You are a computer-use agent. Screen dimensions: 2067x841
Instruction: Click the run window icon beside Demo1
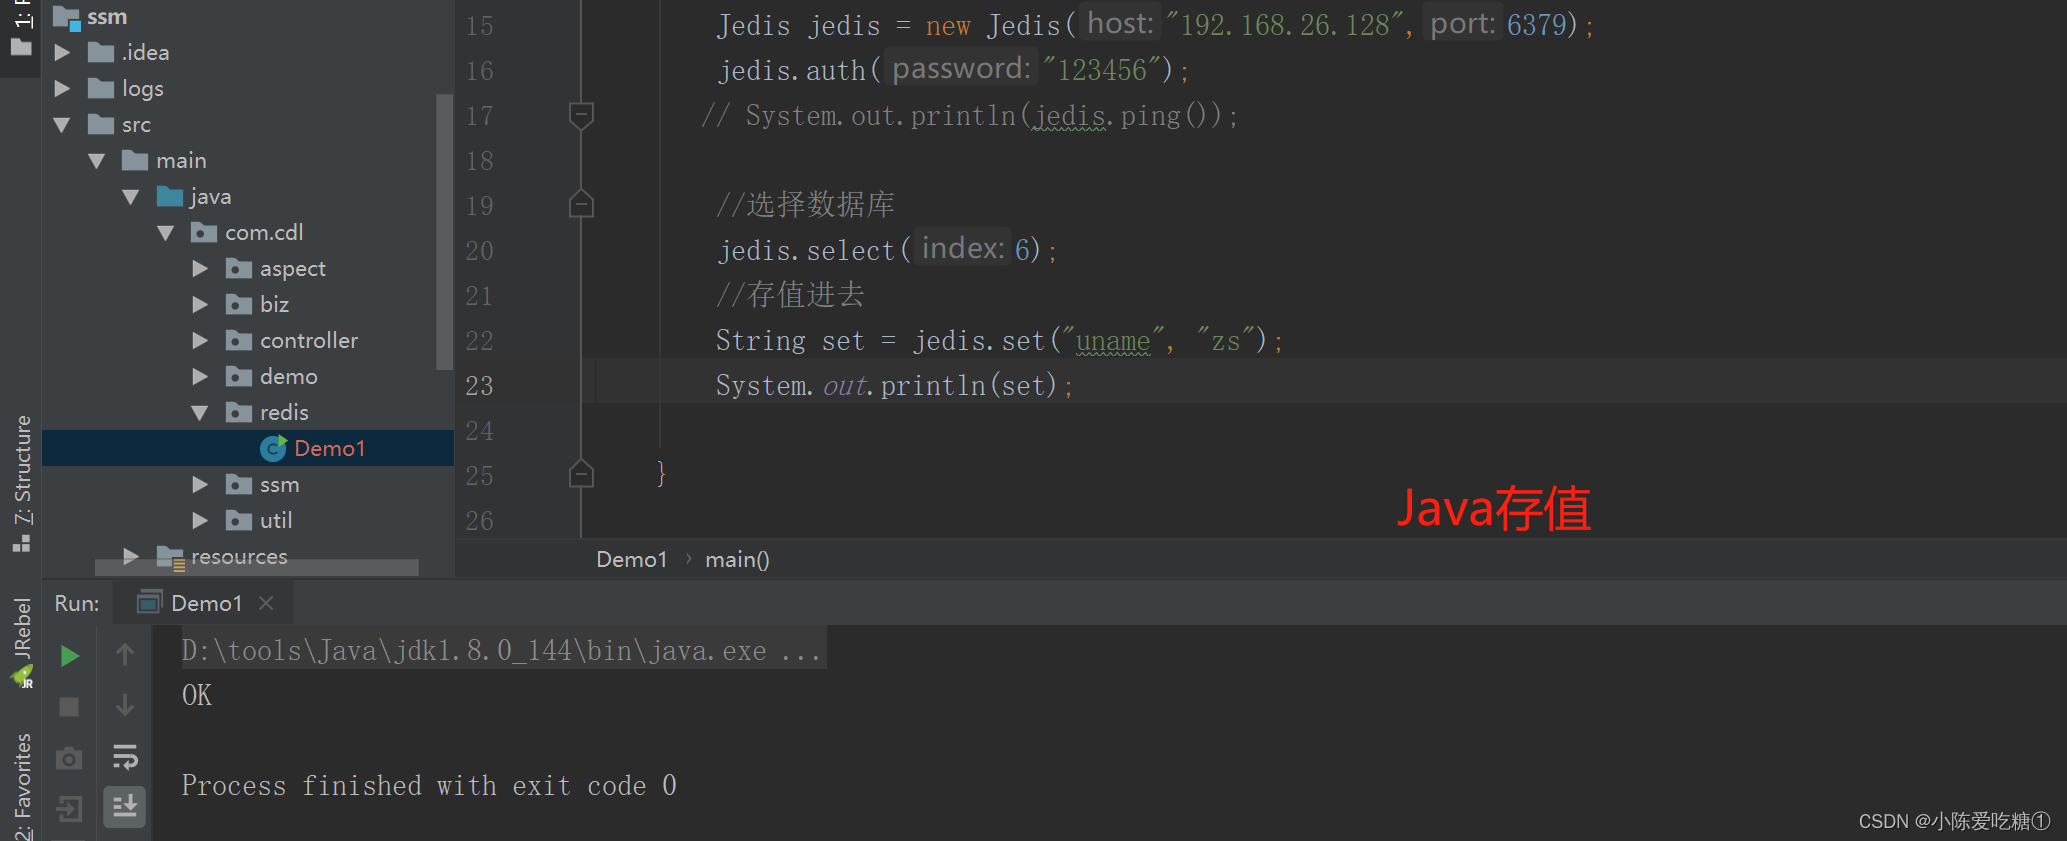[150, 602]
